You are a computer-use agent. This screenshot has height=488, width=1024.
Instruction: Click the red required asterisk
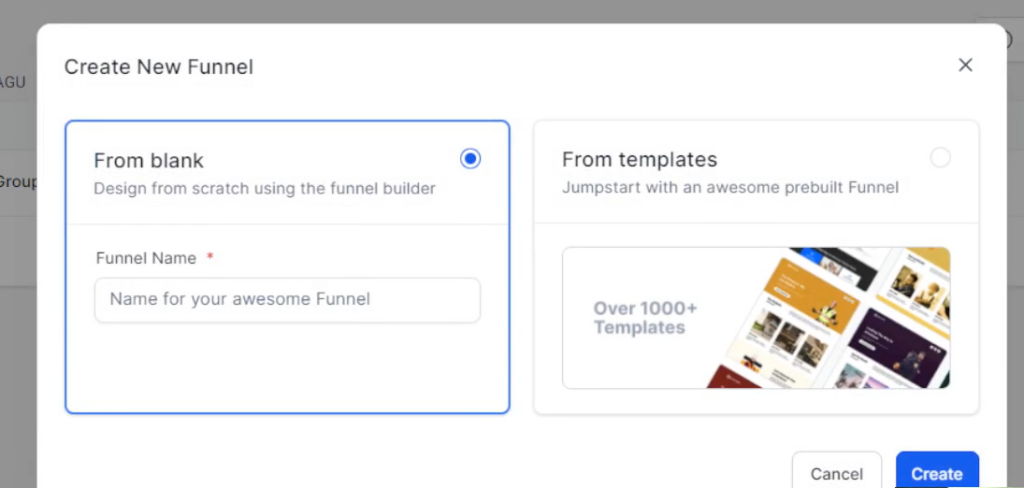click(x=210, y=257)
